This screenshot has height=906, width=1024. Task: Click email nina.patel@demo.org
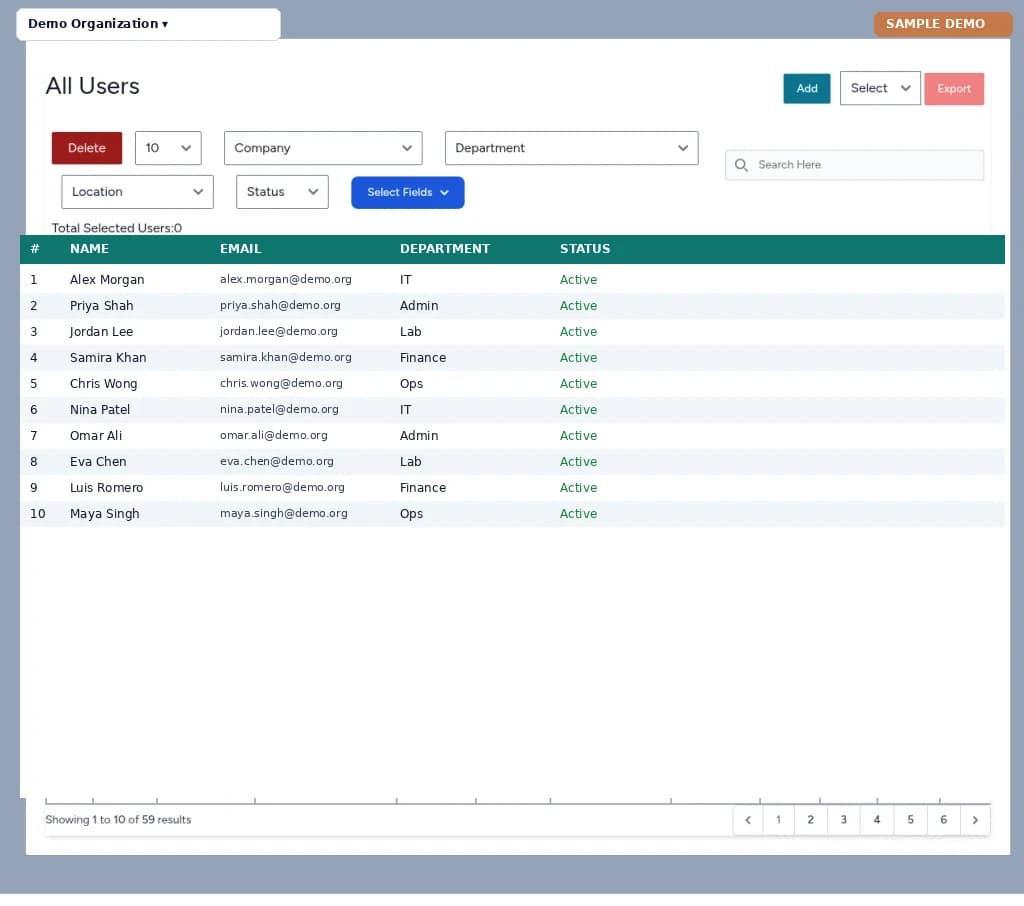coord(279,410)
